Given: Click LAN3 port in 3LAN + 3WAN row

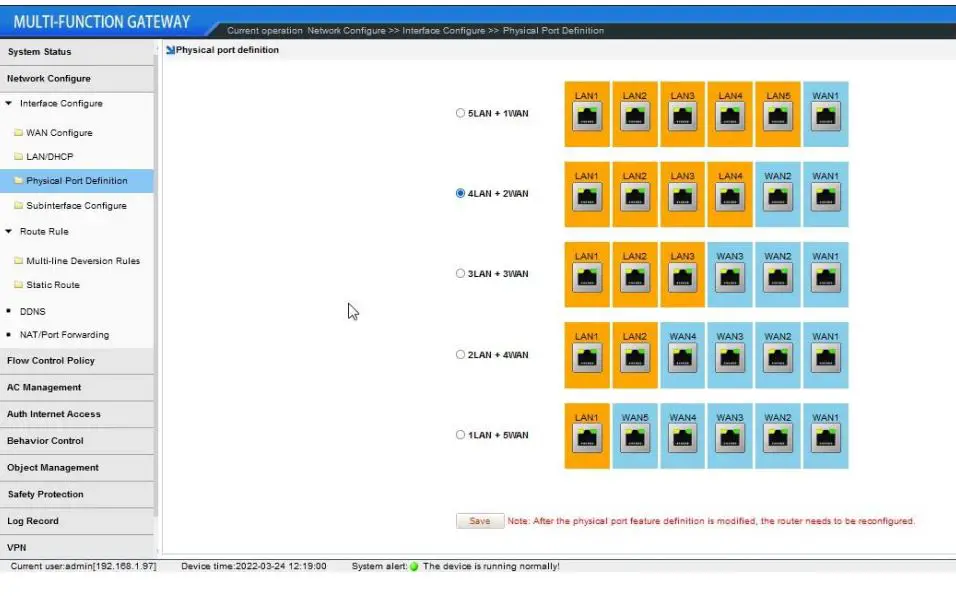Looking at the screenshot, I should tap(682, 274).
